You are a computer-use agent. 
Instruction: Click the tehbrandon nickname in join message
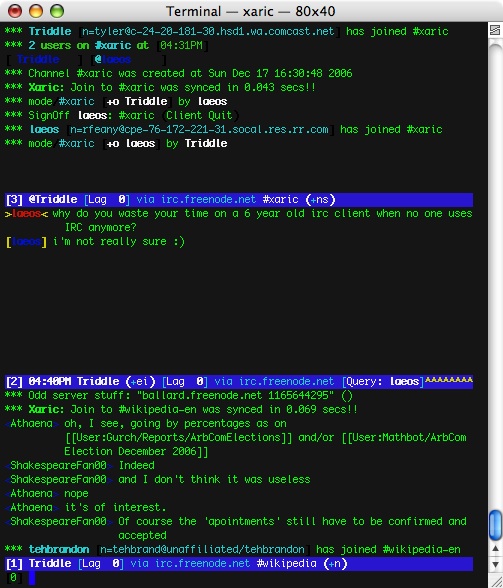pyautogui.click(x=59, y=549)
